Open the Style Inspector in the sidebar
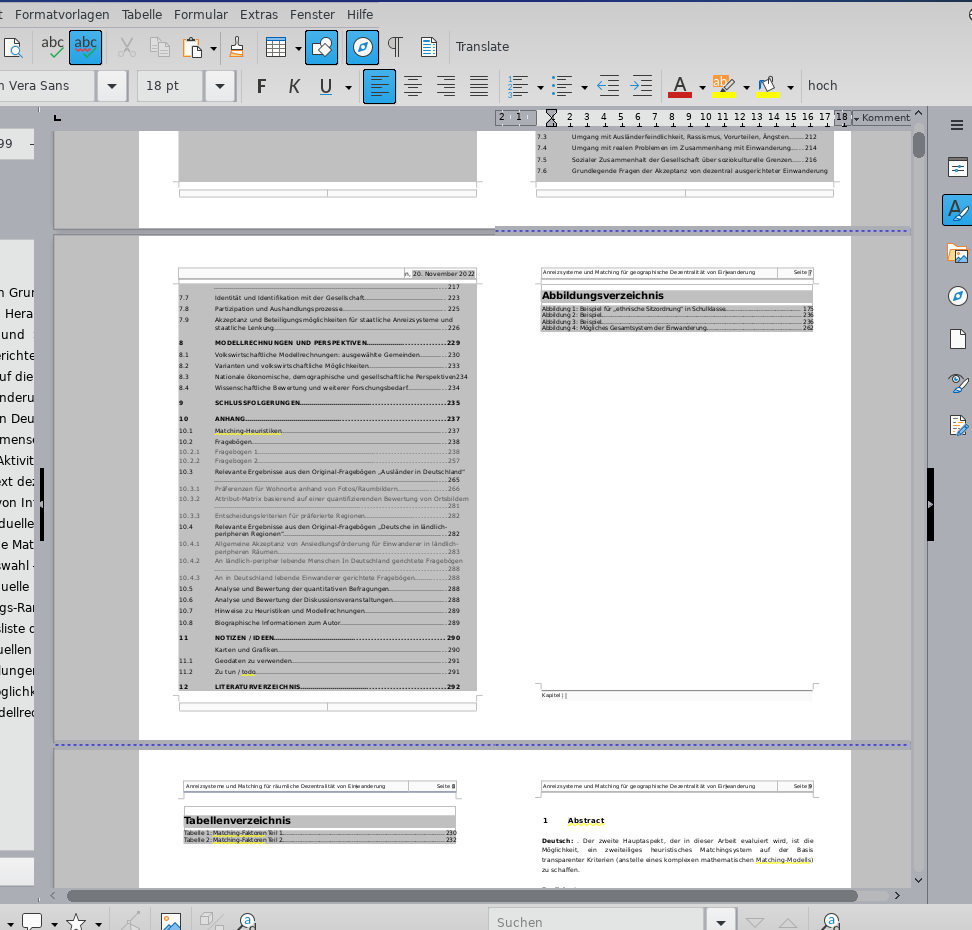This screenshot has height=930, width=972. coord(958,383)
